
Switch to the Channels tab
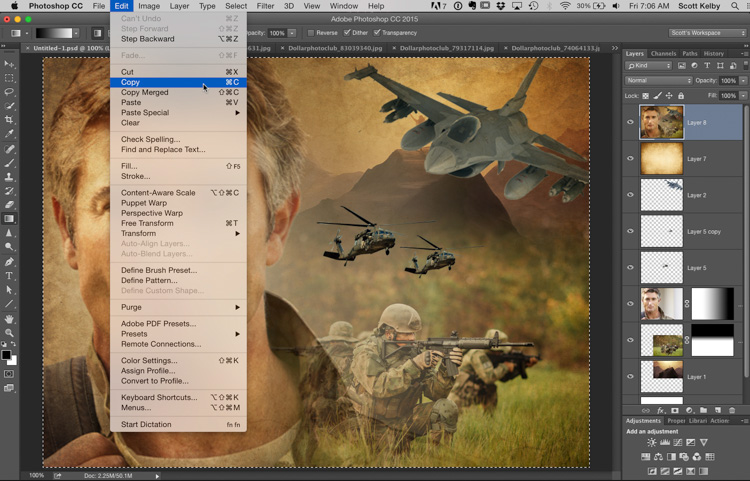[663, 54]
